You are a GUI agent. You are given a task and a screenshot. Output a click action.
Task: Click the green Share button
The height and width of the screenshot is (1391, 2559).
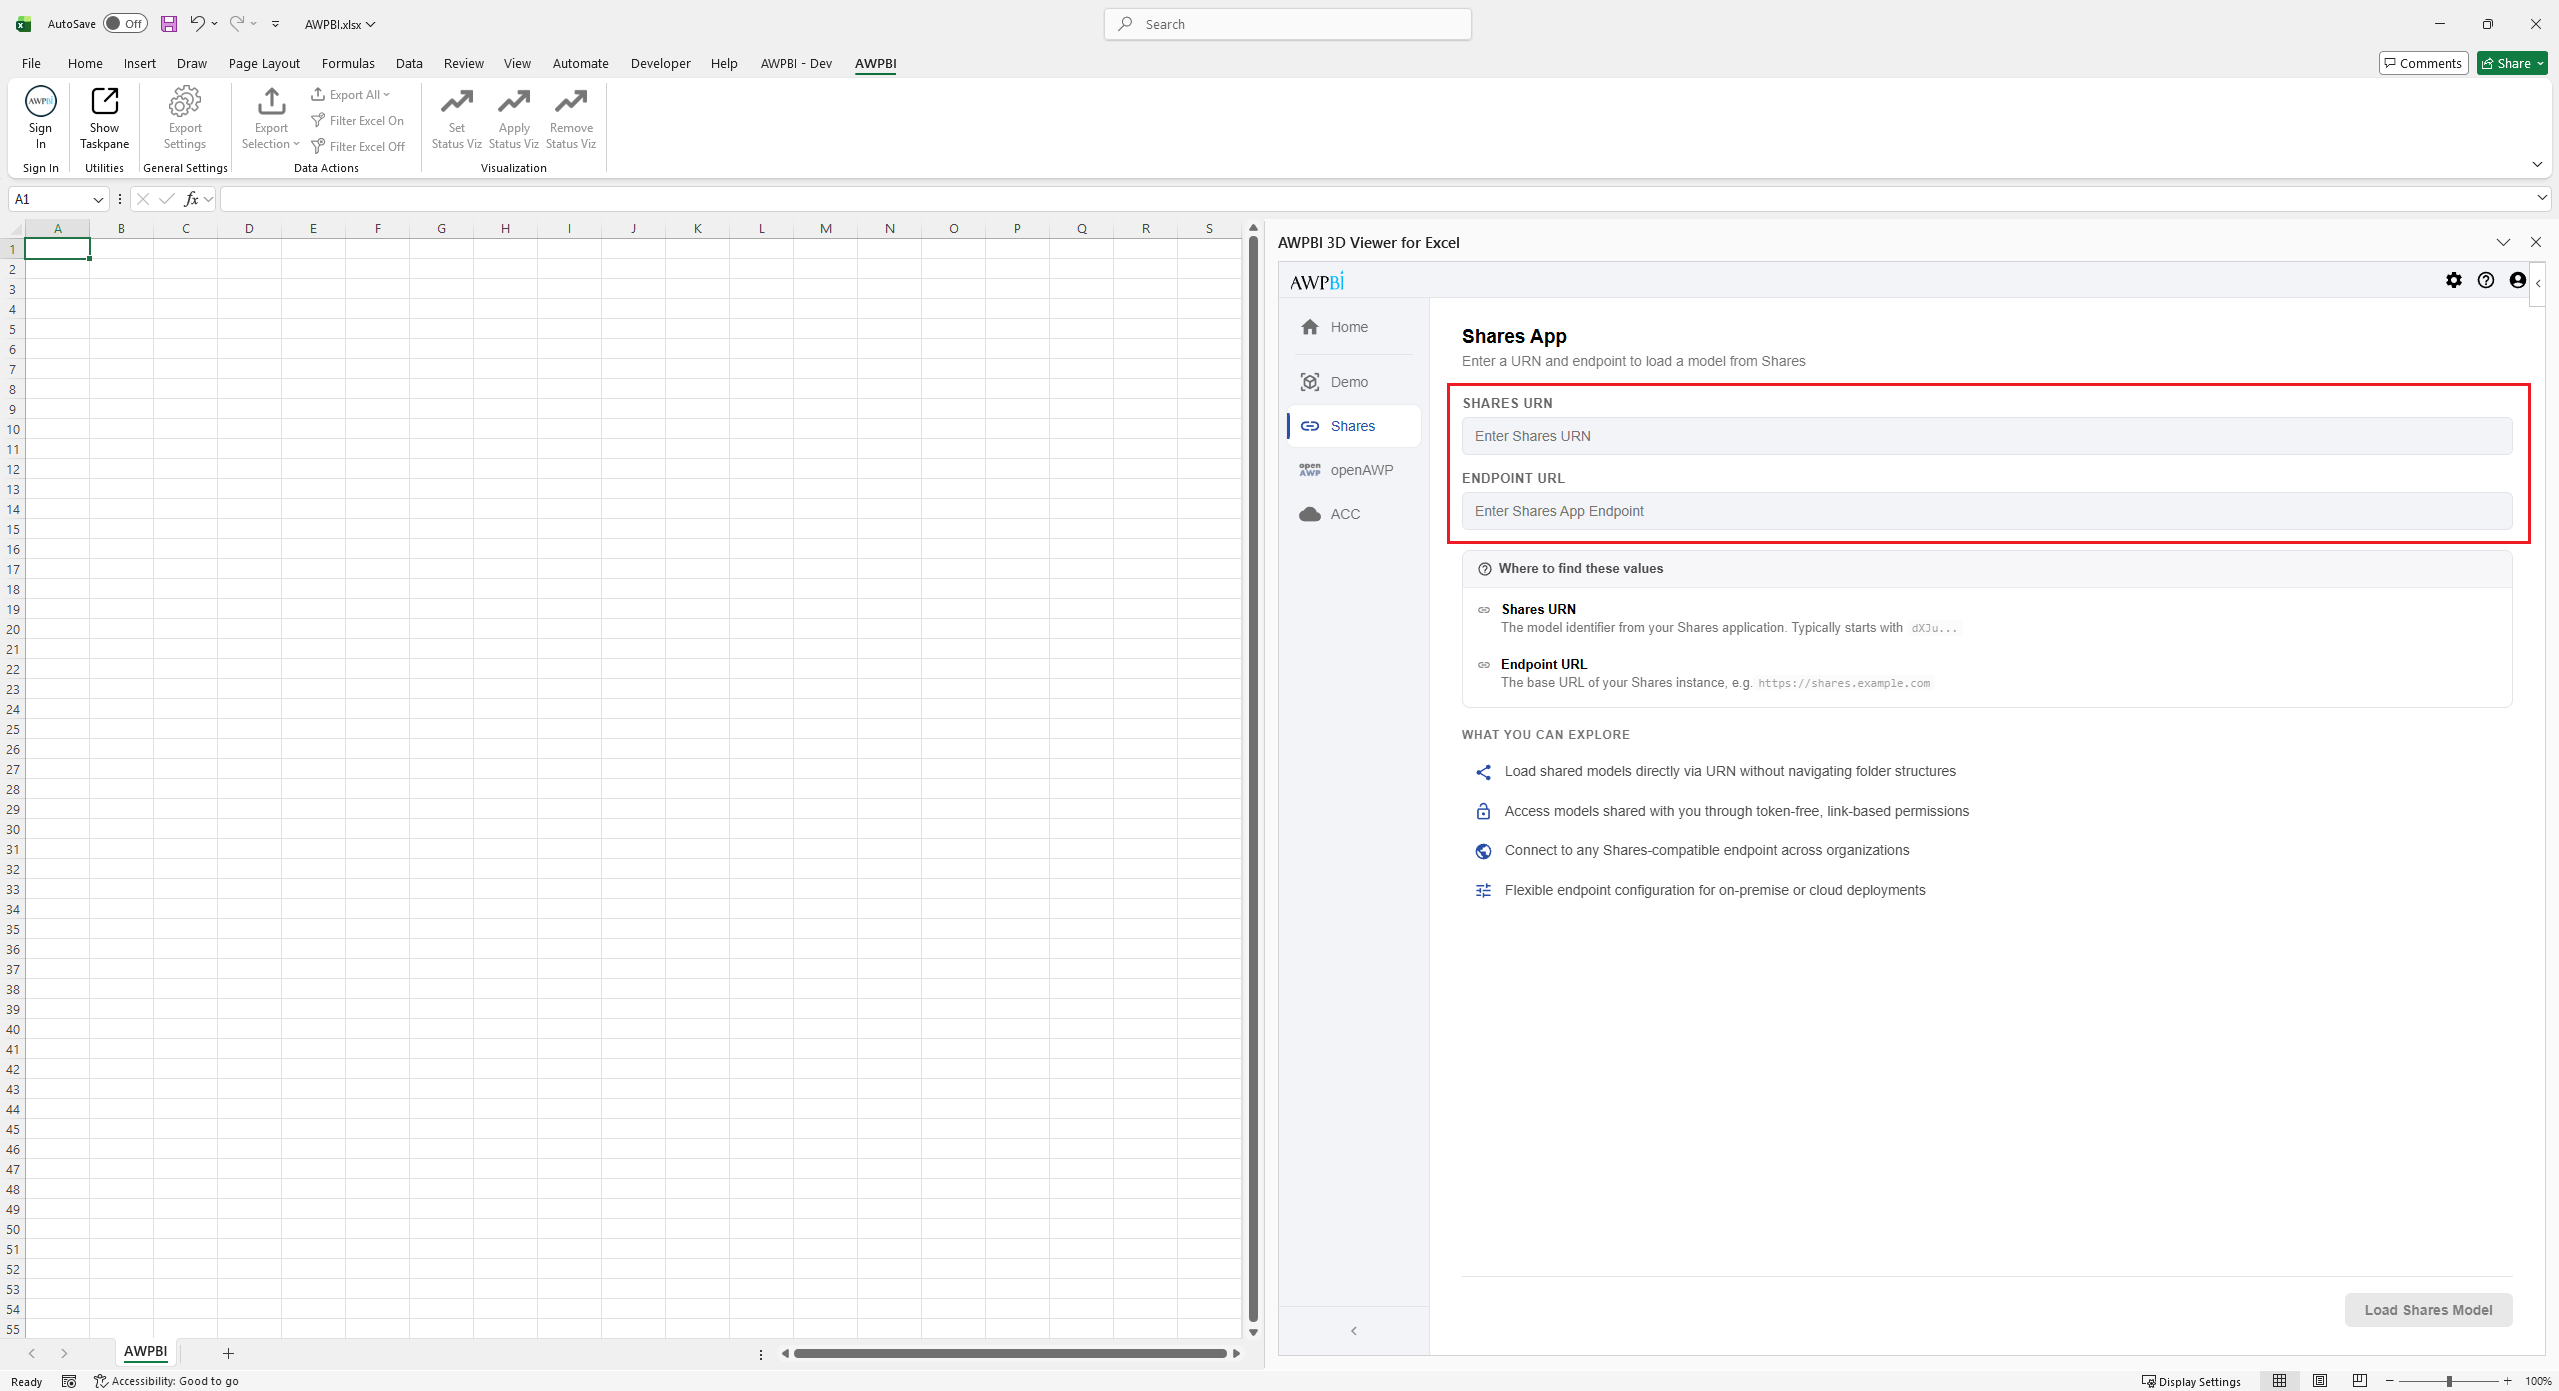click(2511, 63)
